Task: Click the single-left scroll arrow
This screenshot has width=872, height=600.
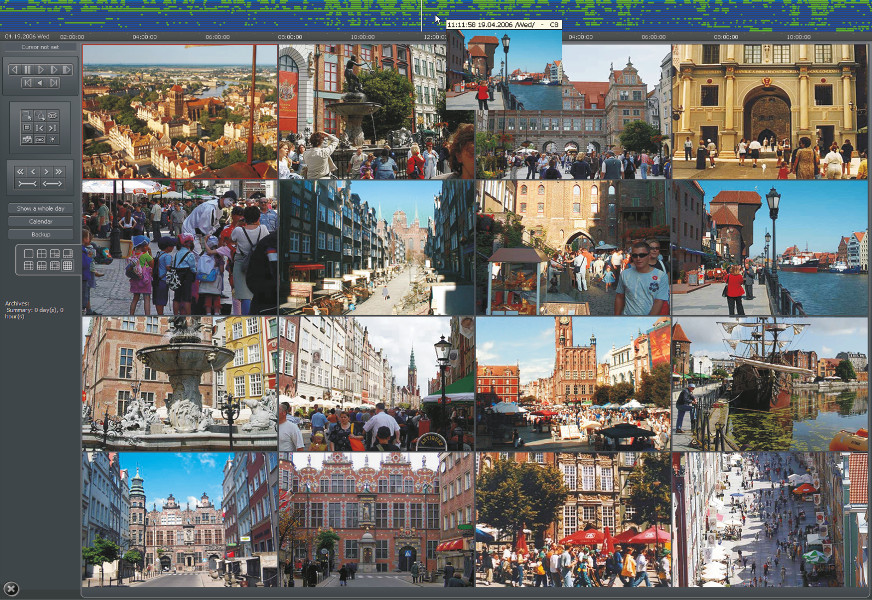Action: (33, 172)
